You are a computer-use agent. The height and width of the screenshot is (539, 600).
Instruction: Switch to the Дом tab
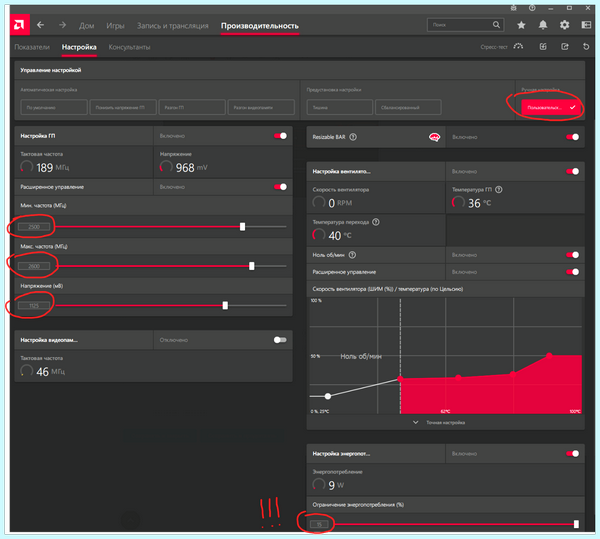point(86,26)
